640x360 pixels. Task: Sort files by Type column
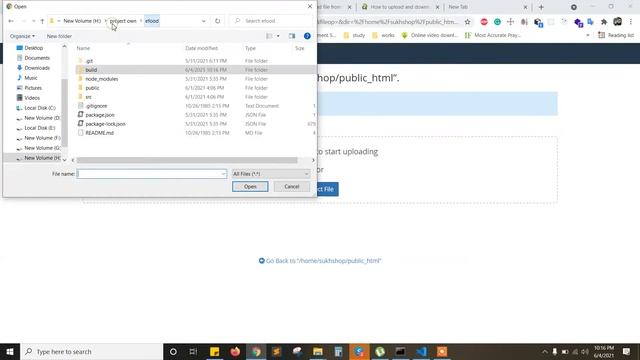(250, 48)
